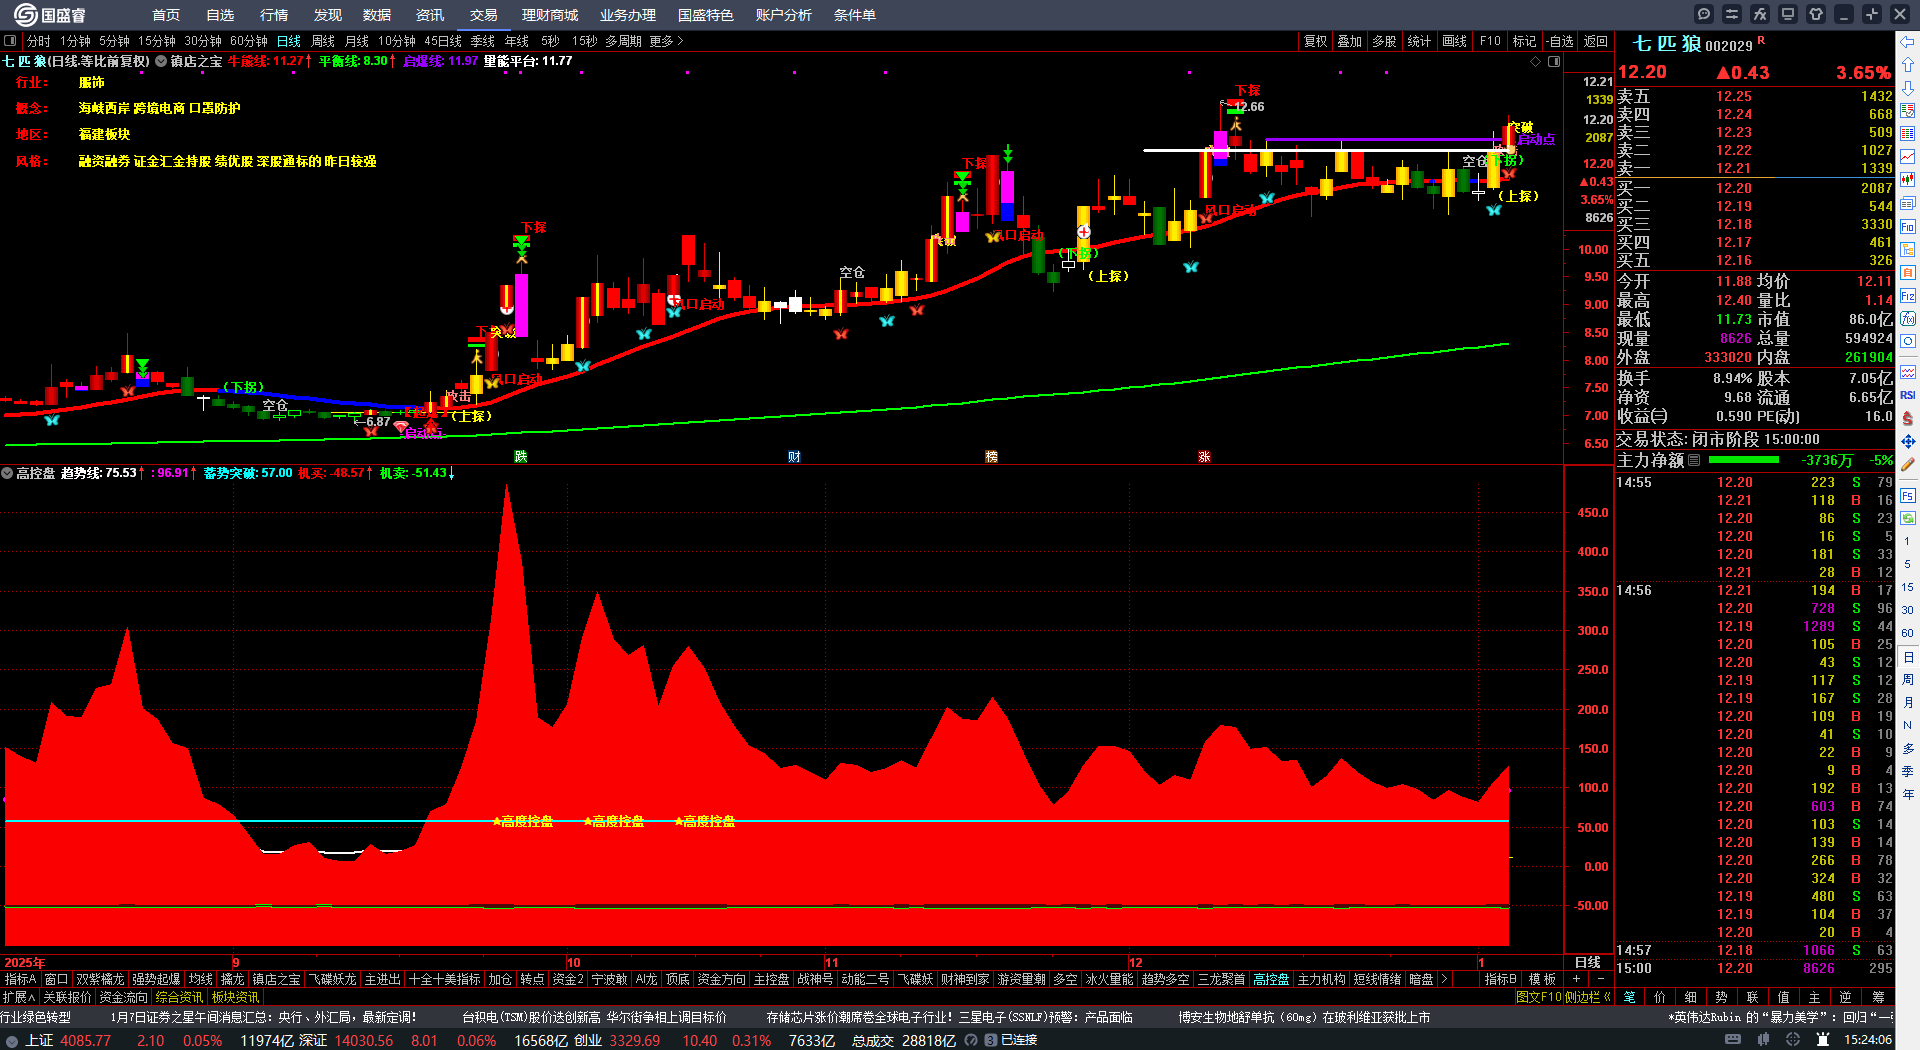Viewport: 1920px width, 1050px height.
Task: Open the 多周期 multi-period selector
Action: [x=623, y=41]
